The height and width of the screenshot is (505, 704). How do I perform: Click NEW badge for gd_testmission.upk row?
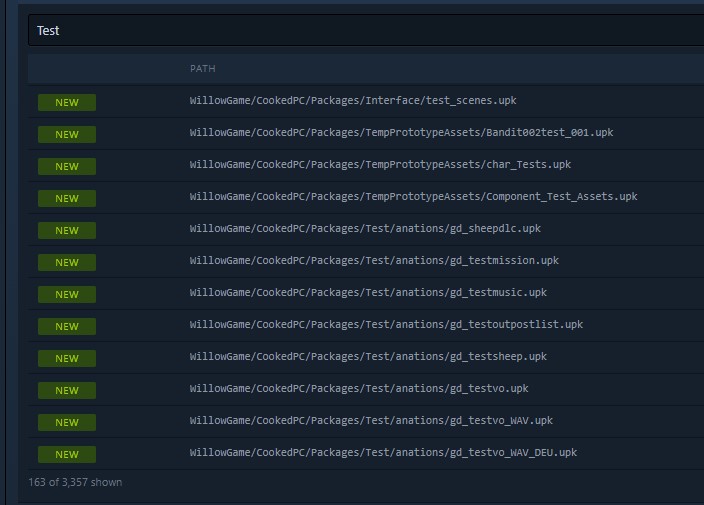point(67,263)
